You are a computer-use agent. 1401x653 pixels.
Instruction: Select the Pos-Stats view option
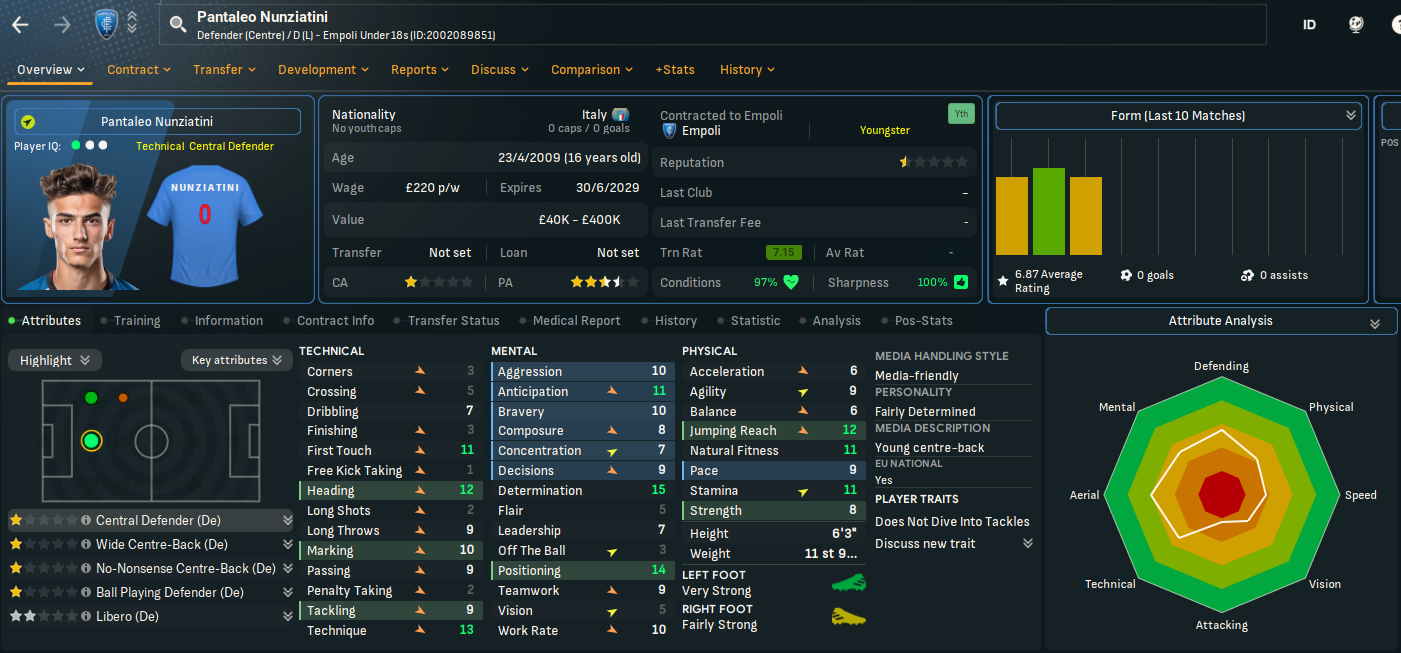pyautogui.click(x=916, y=321)
